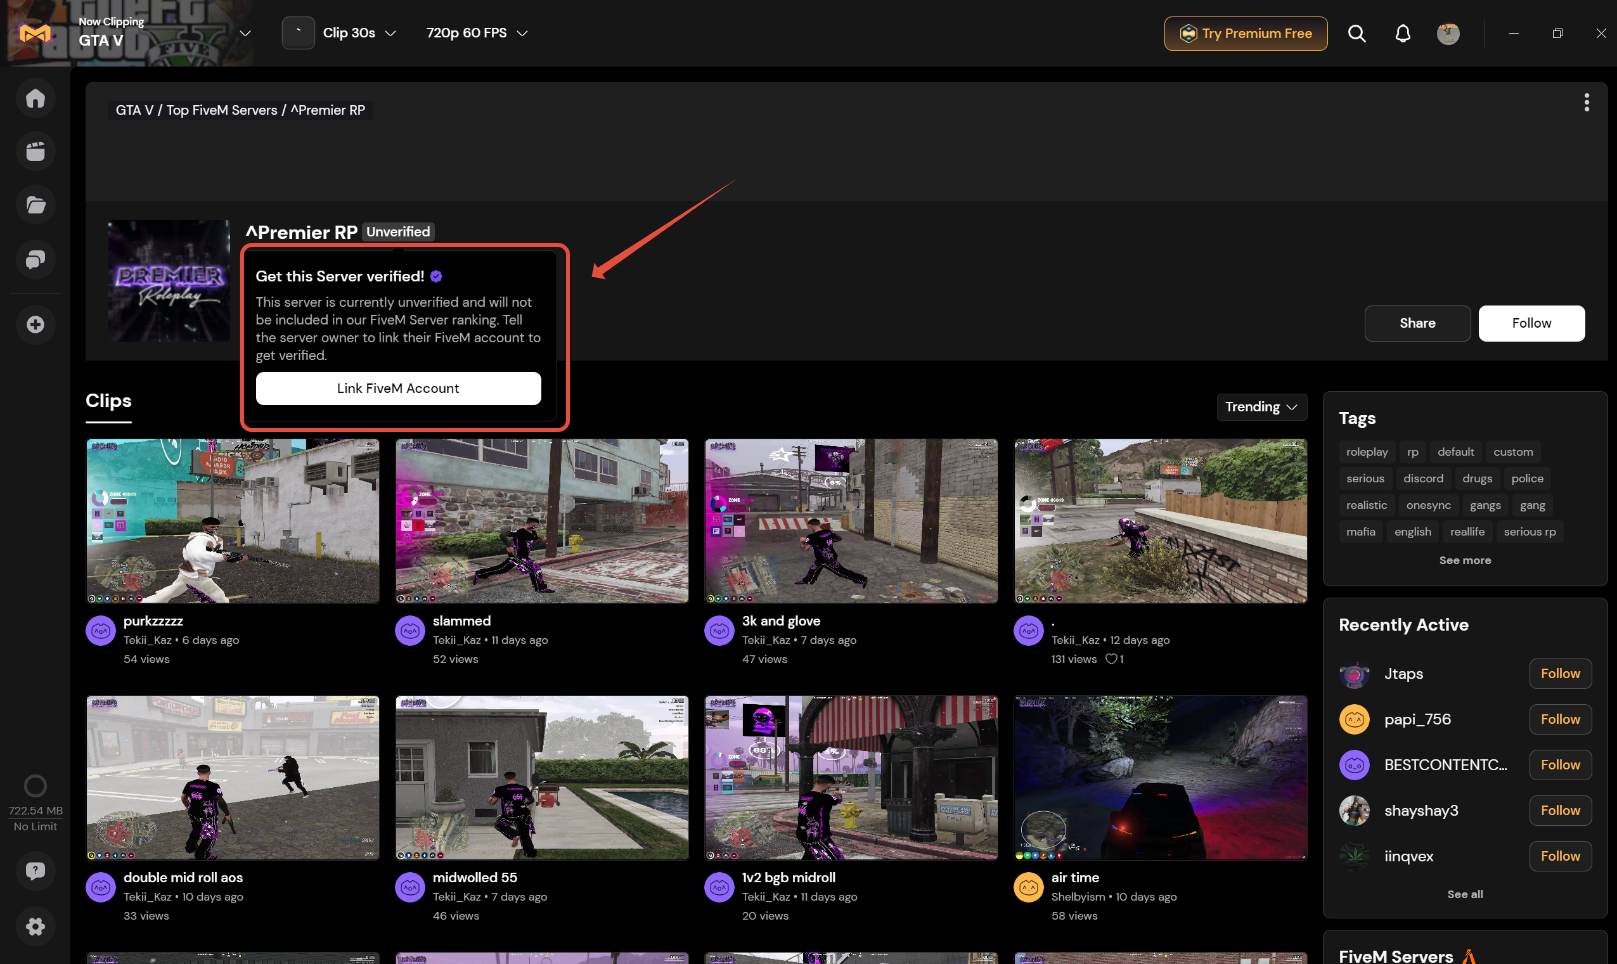Click iinqvex avatar in Recently Active
The height and width of the screenshot is (964, 1617).
click(1354, 856)
